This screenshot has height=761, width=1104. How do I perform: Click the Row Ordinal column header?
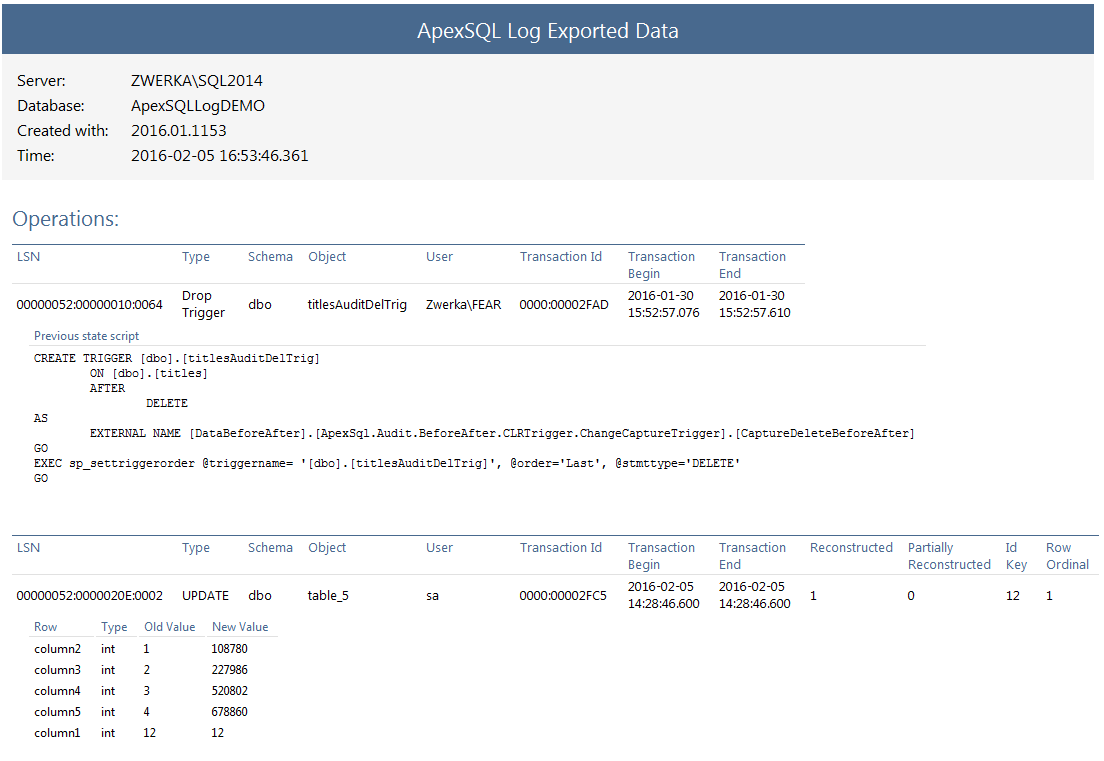pos(1067,556)
